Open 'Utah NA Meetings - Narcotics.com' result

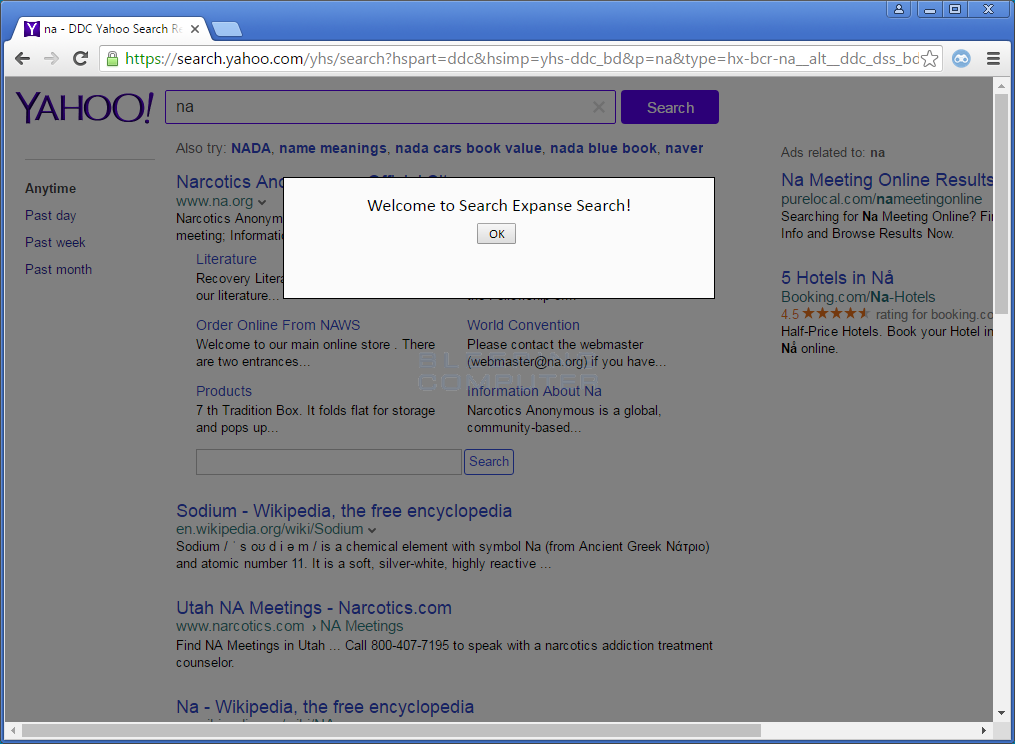[314, 608]
